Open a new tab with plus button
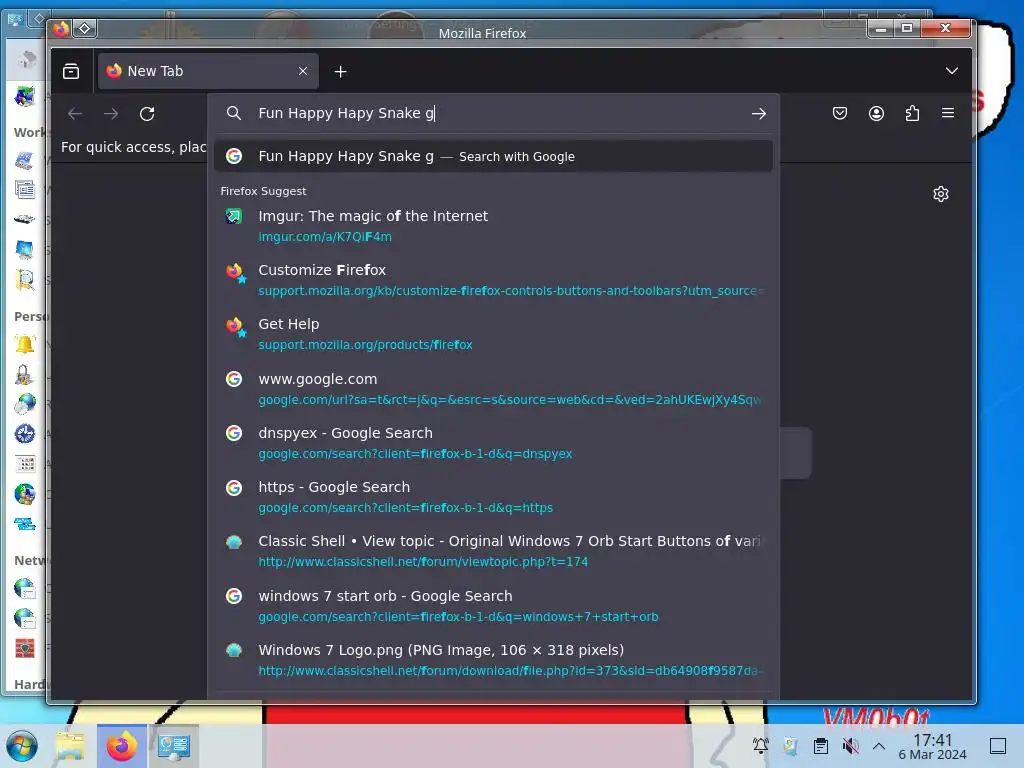1024x768 pixels. [340, 72]
